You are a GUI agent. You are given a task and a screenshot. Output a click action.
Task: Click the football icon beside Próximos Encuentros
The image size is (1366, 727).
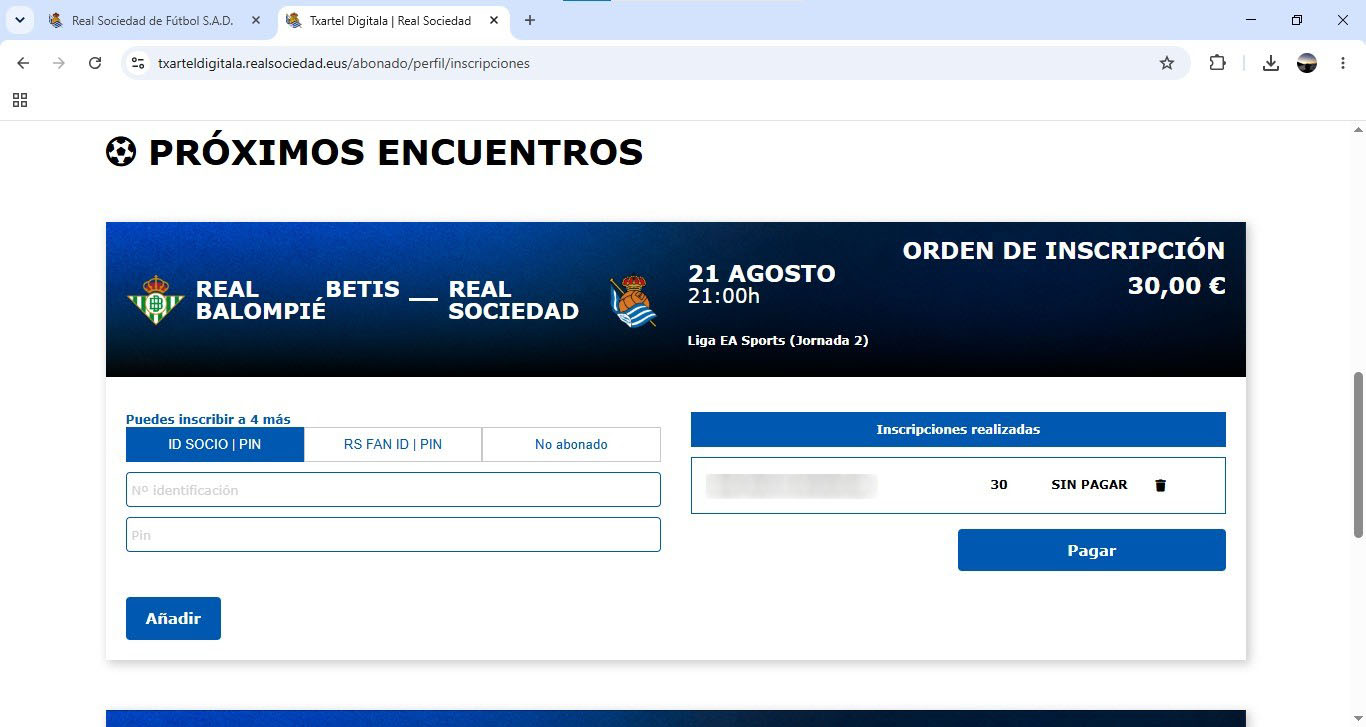point(121,152)
